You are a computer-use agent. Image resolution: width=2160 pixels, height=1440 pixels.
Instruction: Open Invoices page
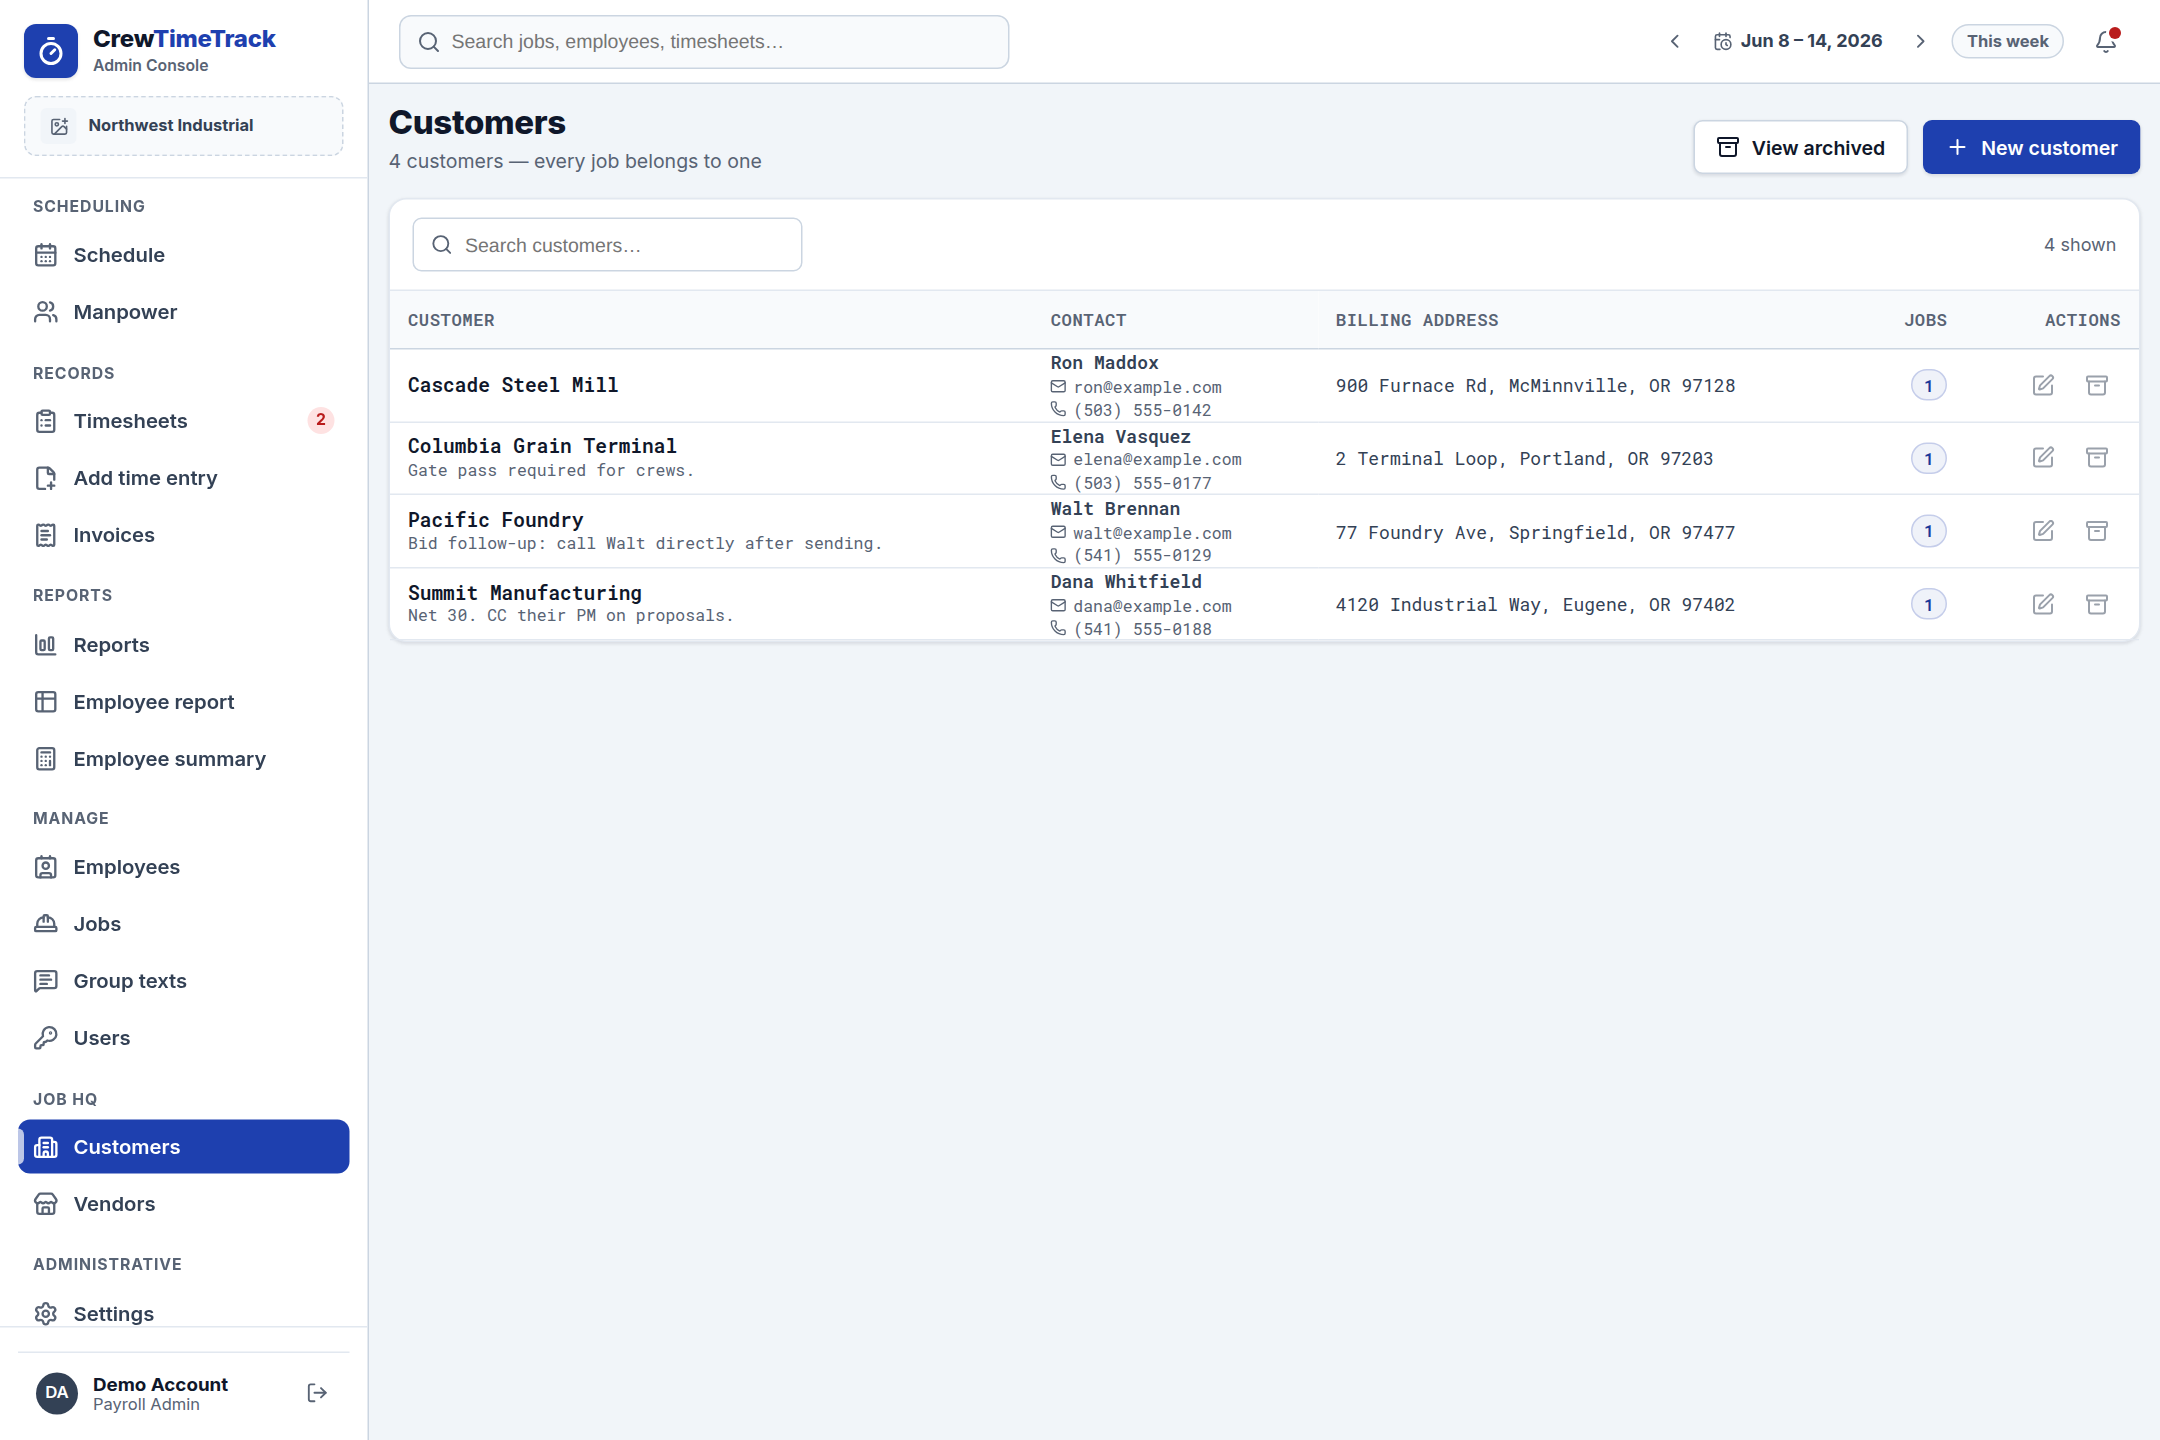(184, 535)
